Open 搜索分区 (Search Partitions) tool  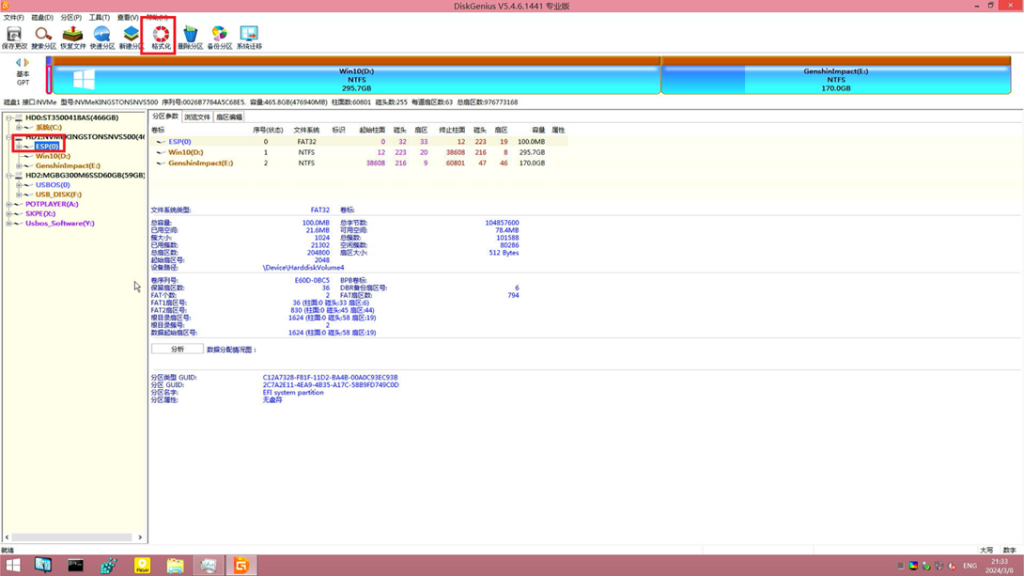coord(43,38)
